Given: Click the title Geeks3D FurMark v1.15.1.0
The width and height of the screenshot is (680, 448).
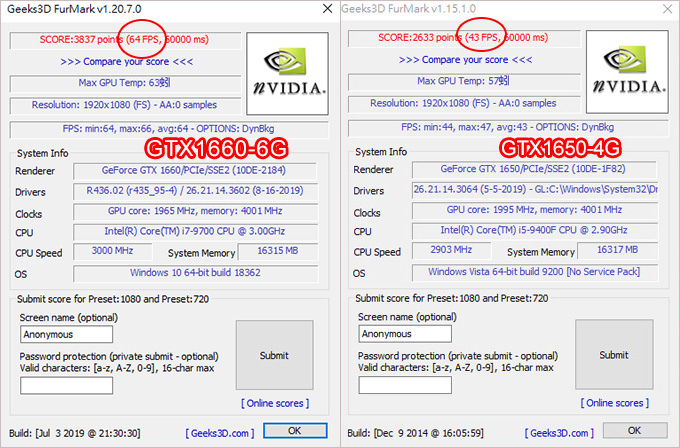Looking at the screenshot, I should (x=409, y=9).
